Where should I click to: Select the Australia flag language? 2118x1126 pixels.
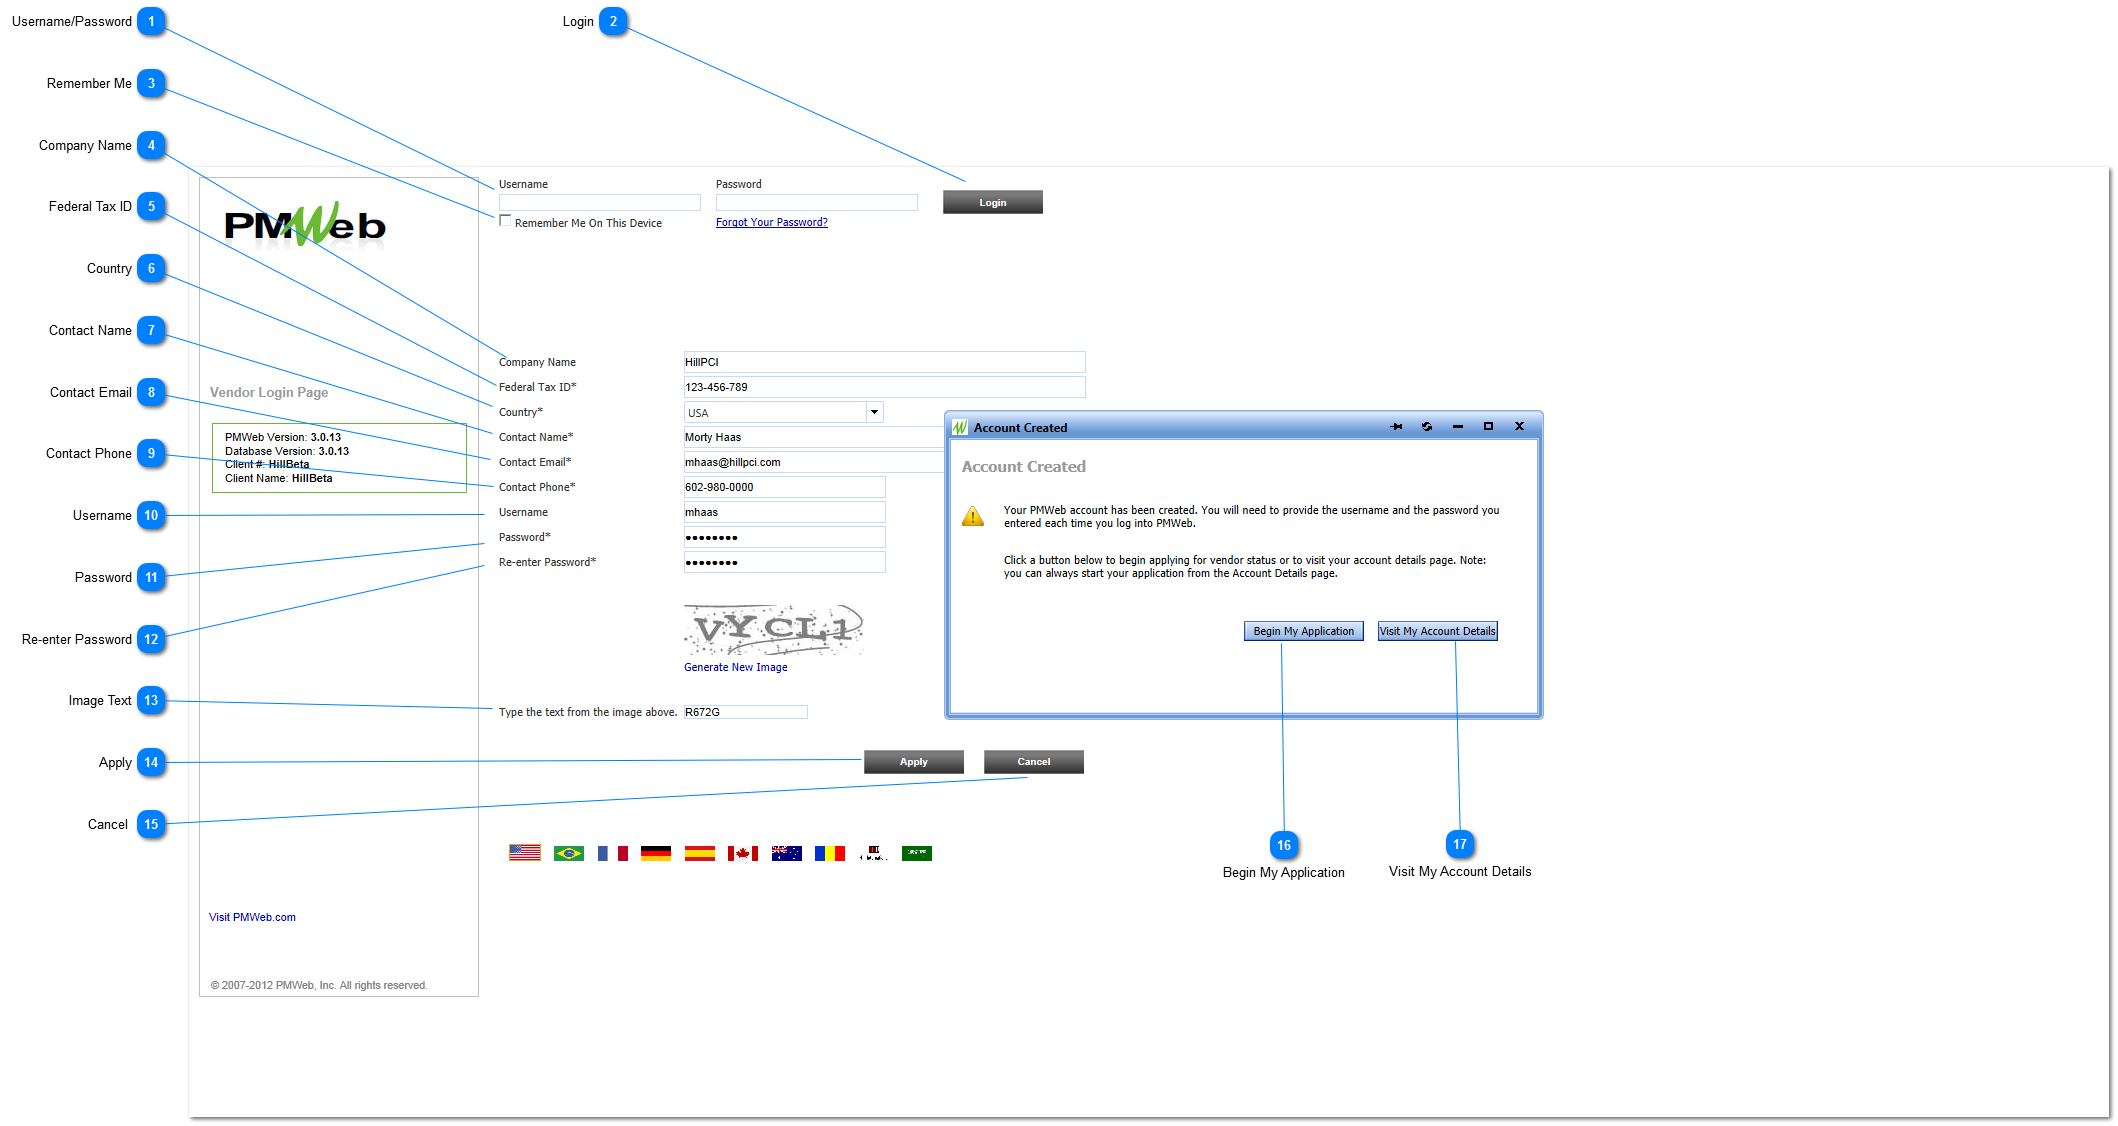click(787, 853)
